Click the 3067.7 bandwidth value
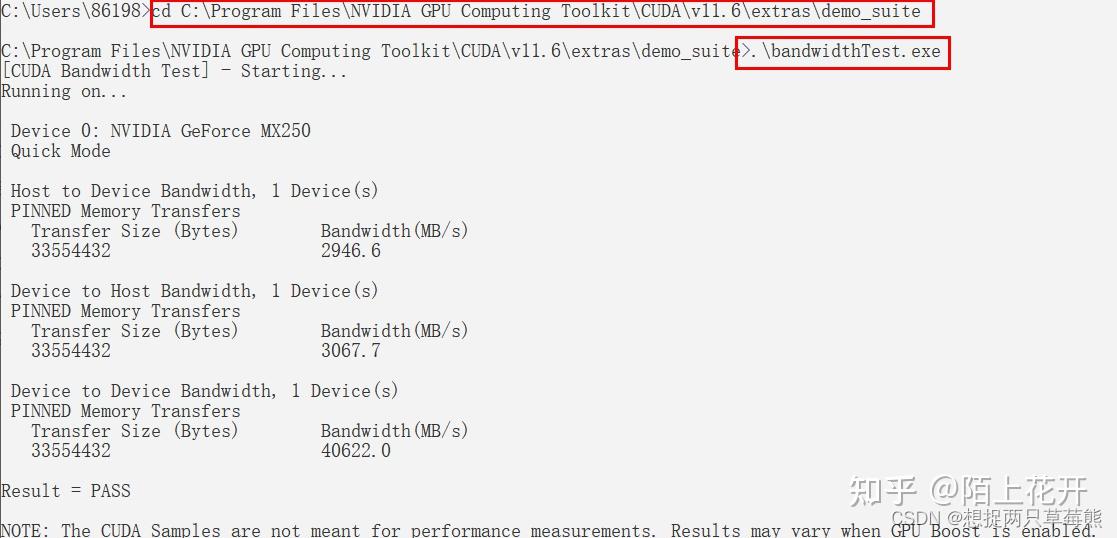Screen dimensions: 1117x538 tap(350, 351)
